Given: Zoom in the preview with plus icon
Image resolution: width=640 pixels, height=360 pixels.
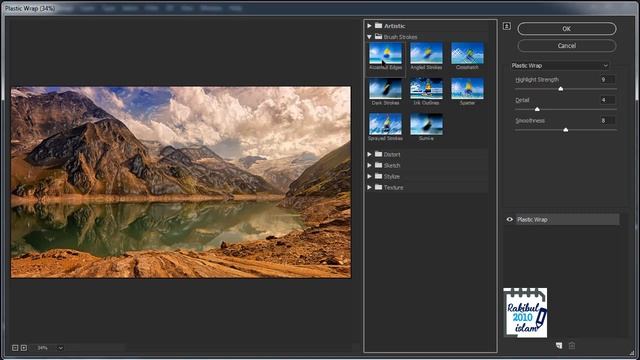Looking at the screenshot, I should click(x=24, y=348).
